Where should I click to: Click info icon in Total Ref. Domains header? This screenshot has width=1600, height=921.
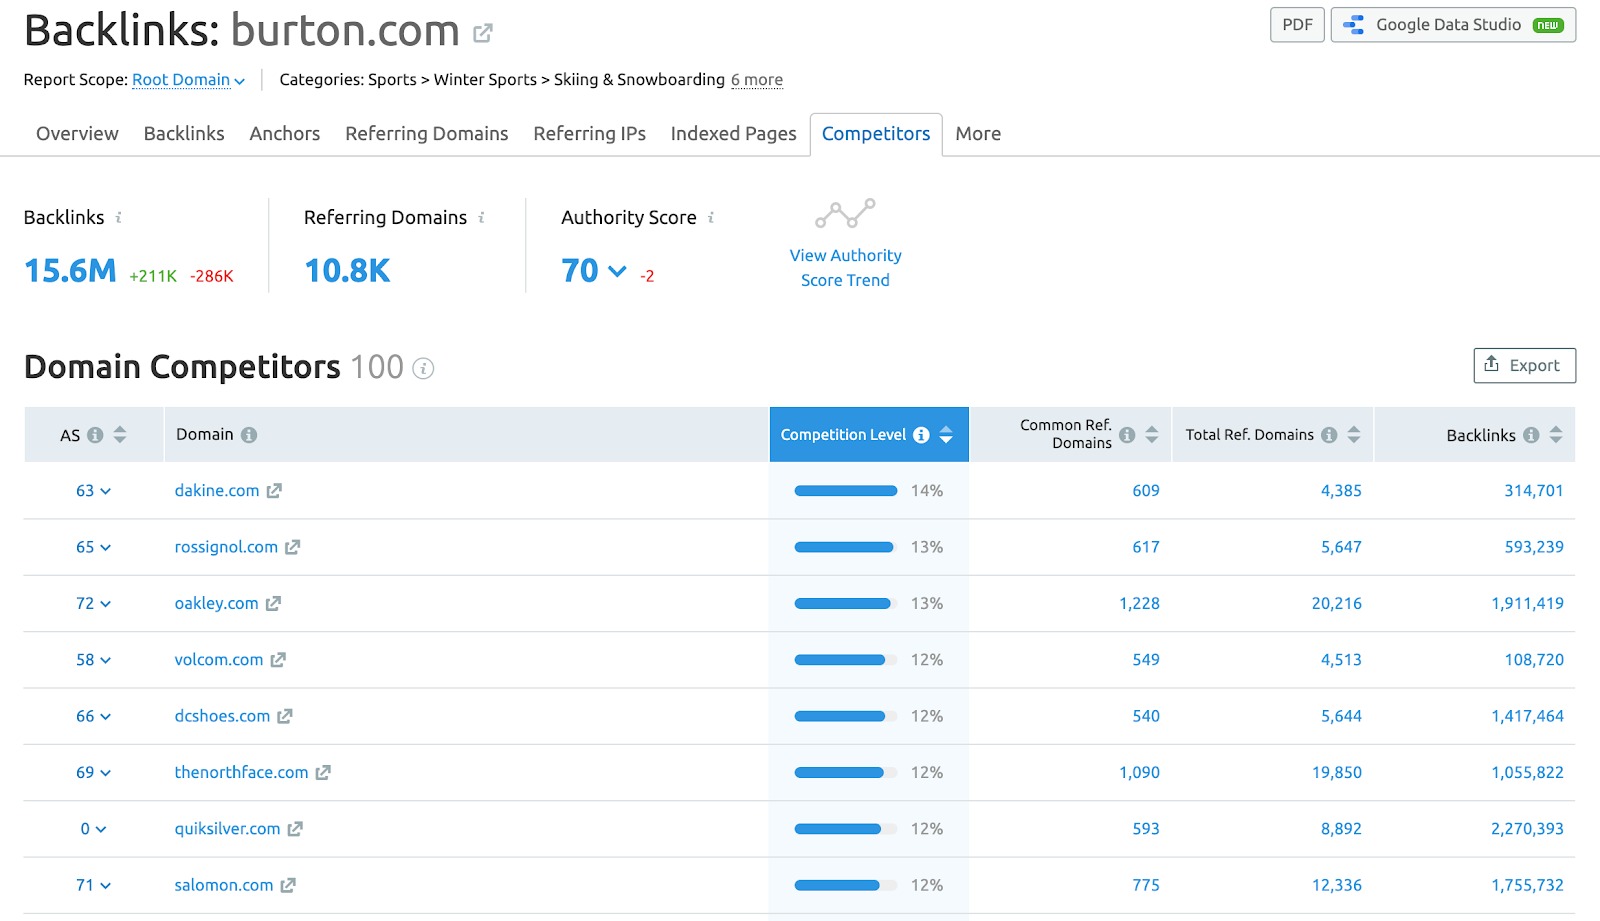pyautogui.click(x=1329, y=435)
